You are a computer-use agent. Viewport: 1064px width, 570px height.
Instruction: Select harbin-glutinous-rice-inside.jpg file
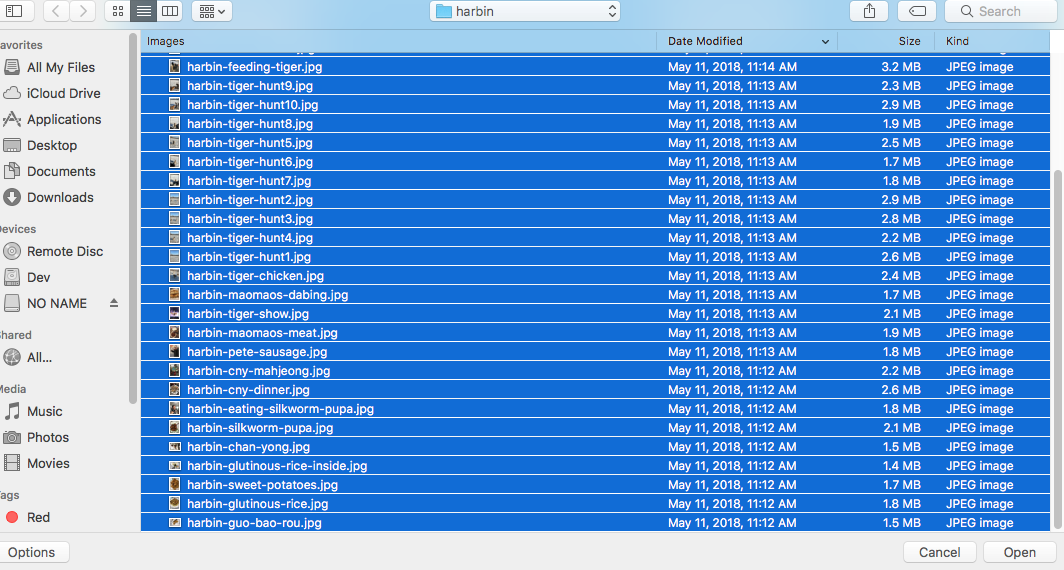click(x=595, y=466)
